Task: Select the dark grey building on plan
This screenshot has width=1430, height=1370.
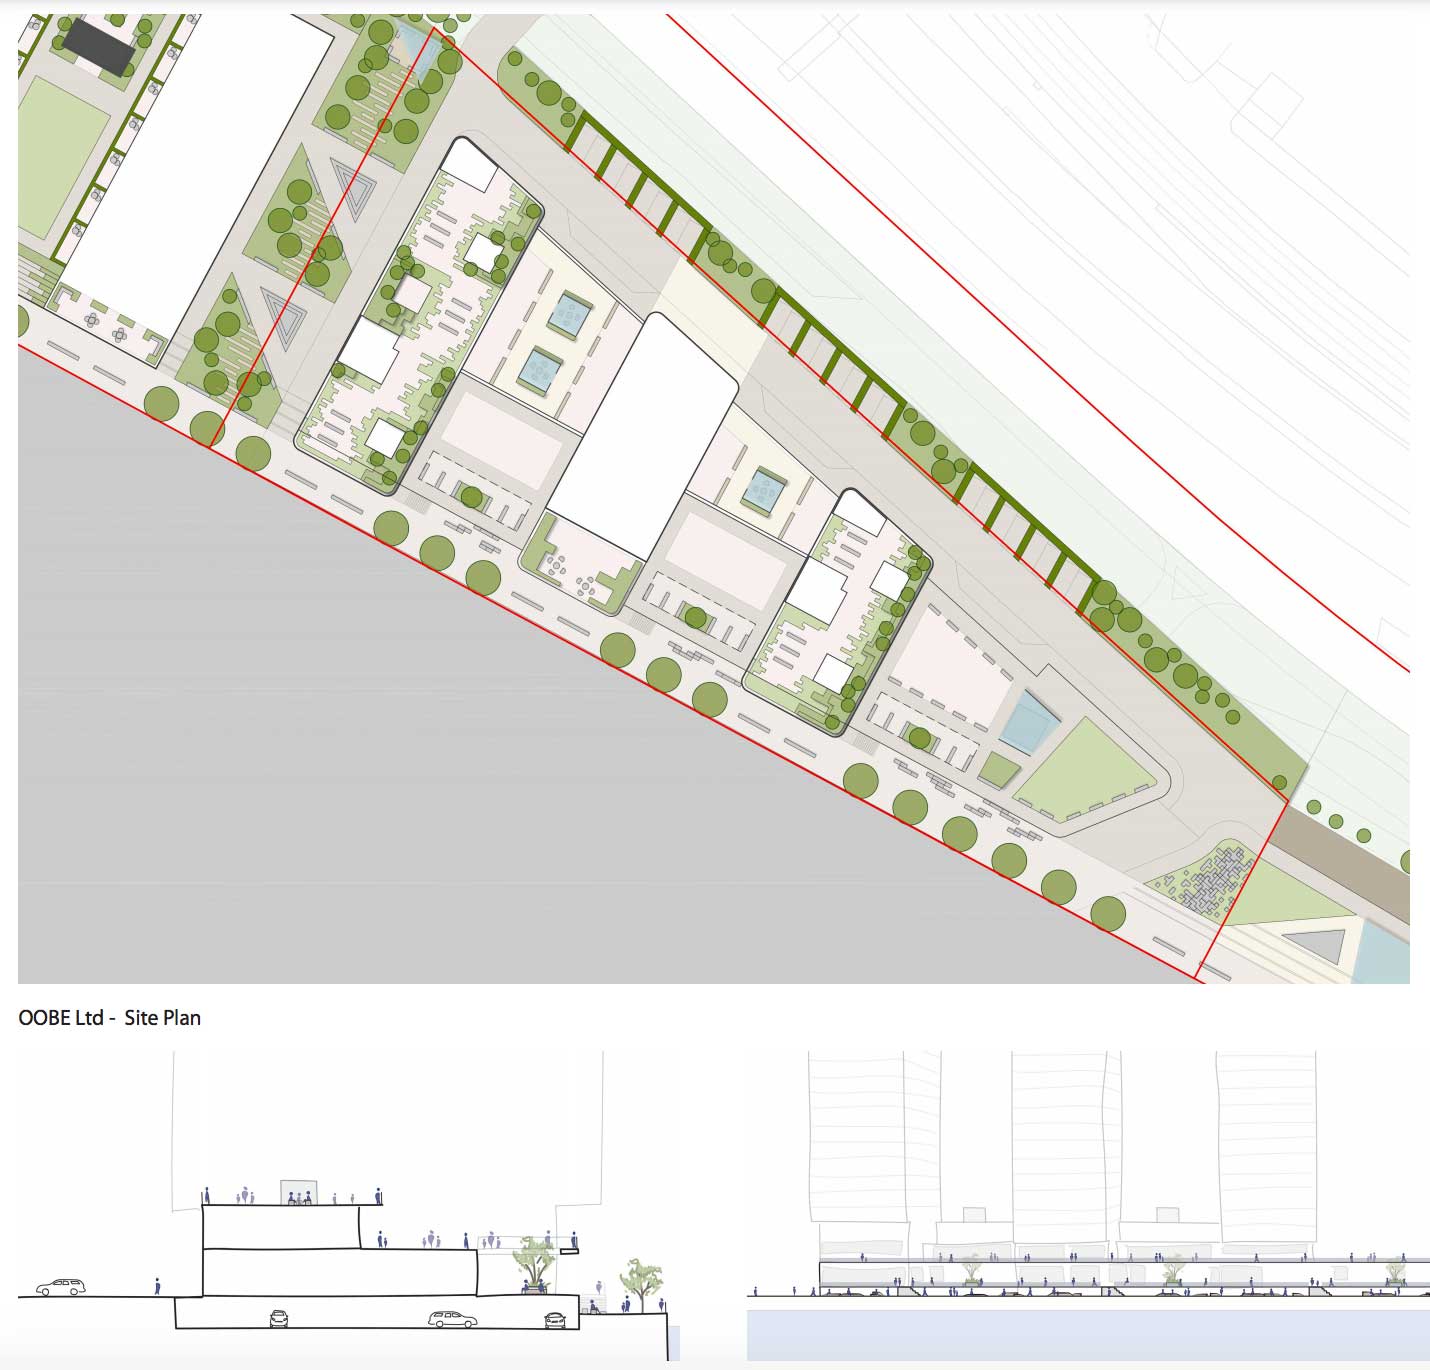Action: 99,47
